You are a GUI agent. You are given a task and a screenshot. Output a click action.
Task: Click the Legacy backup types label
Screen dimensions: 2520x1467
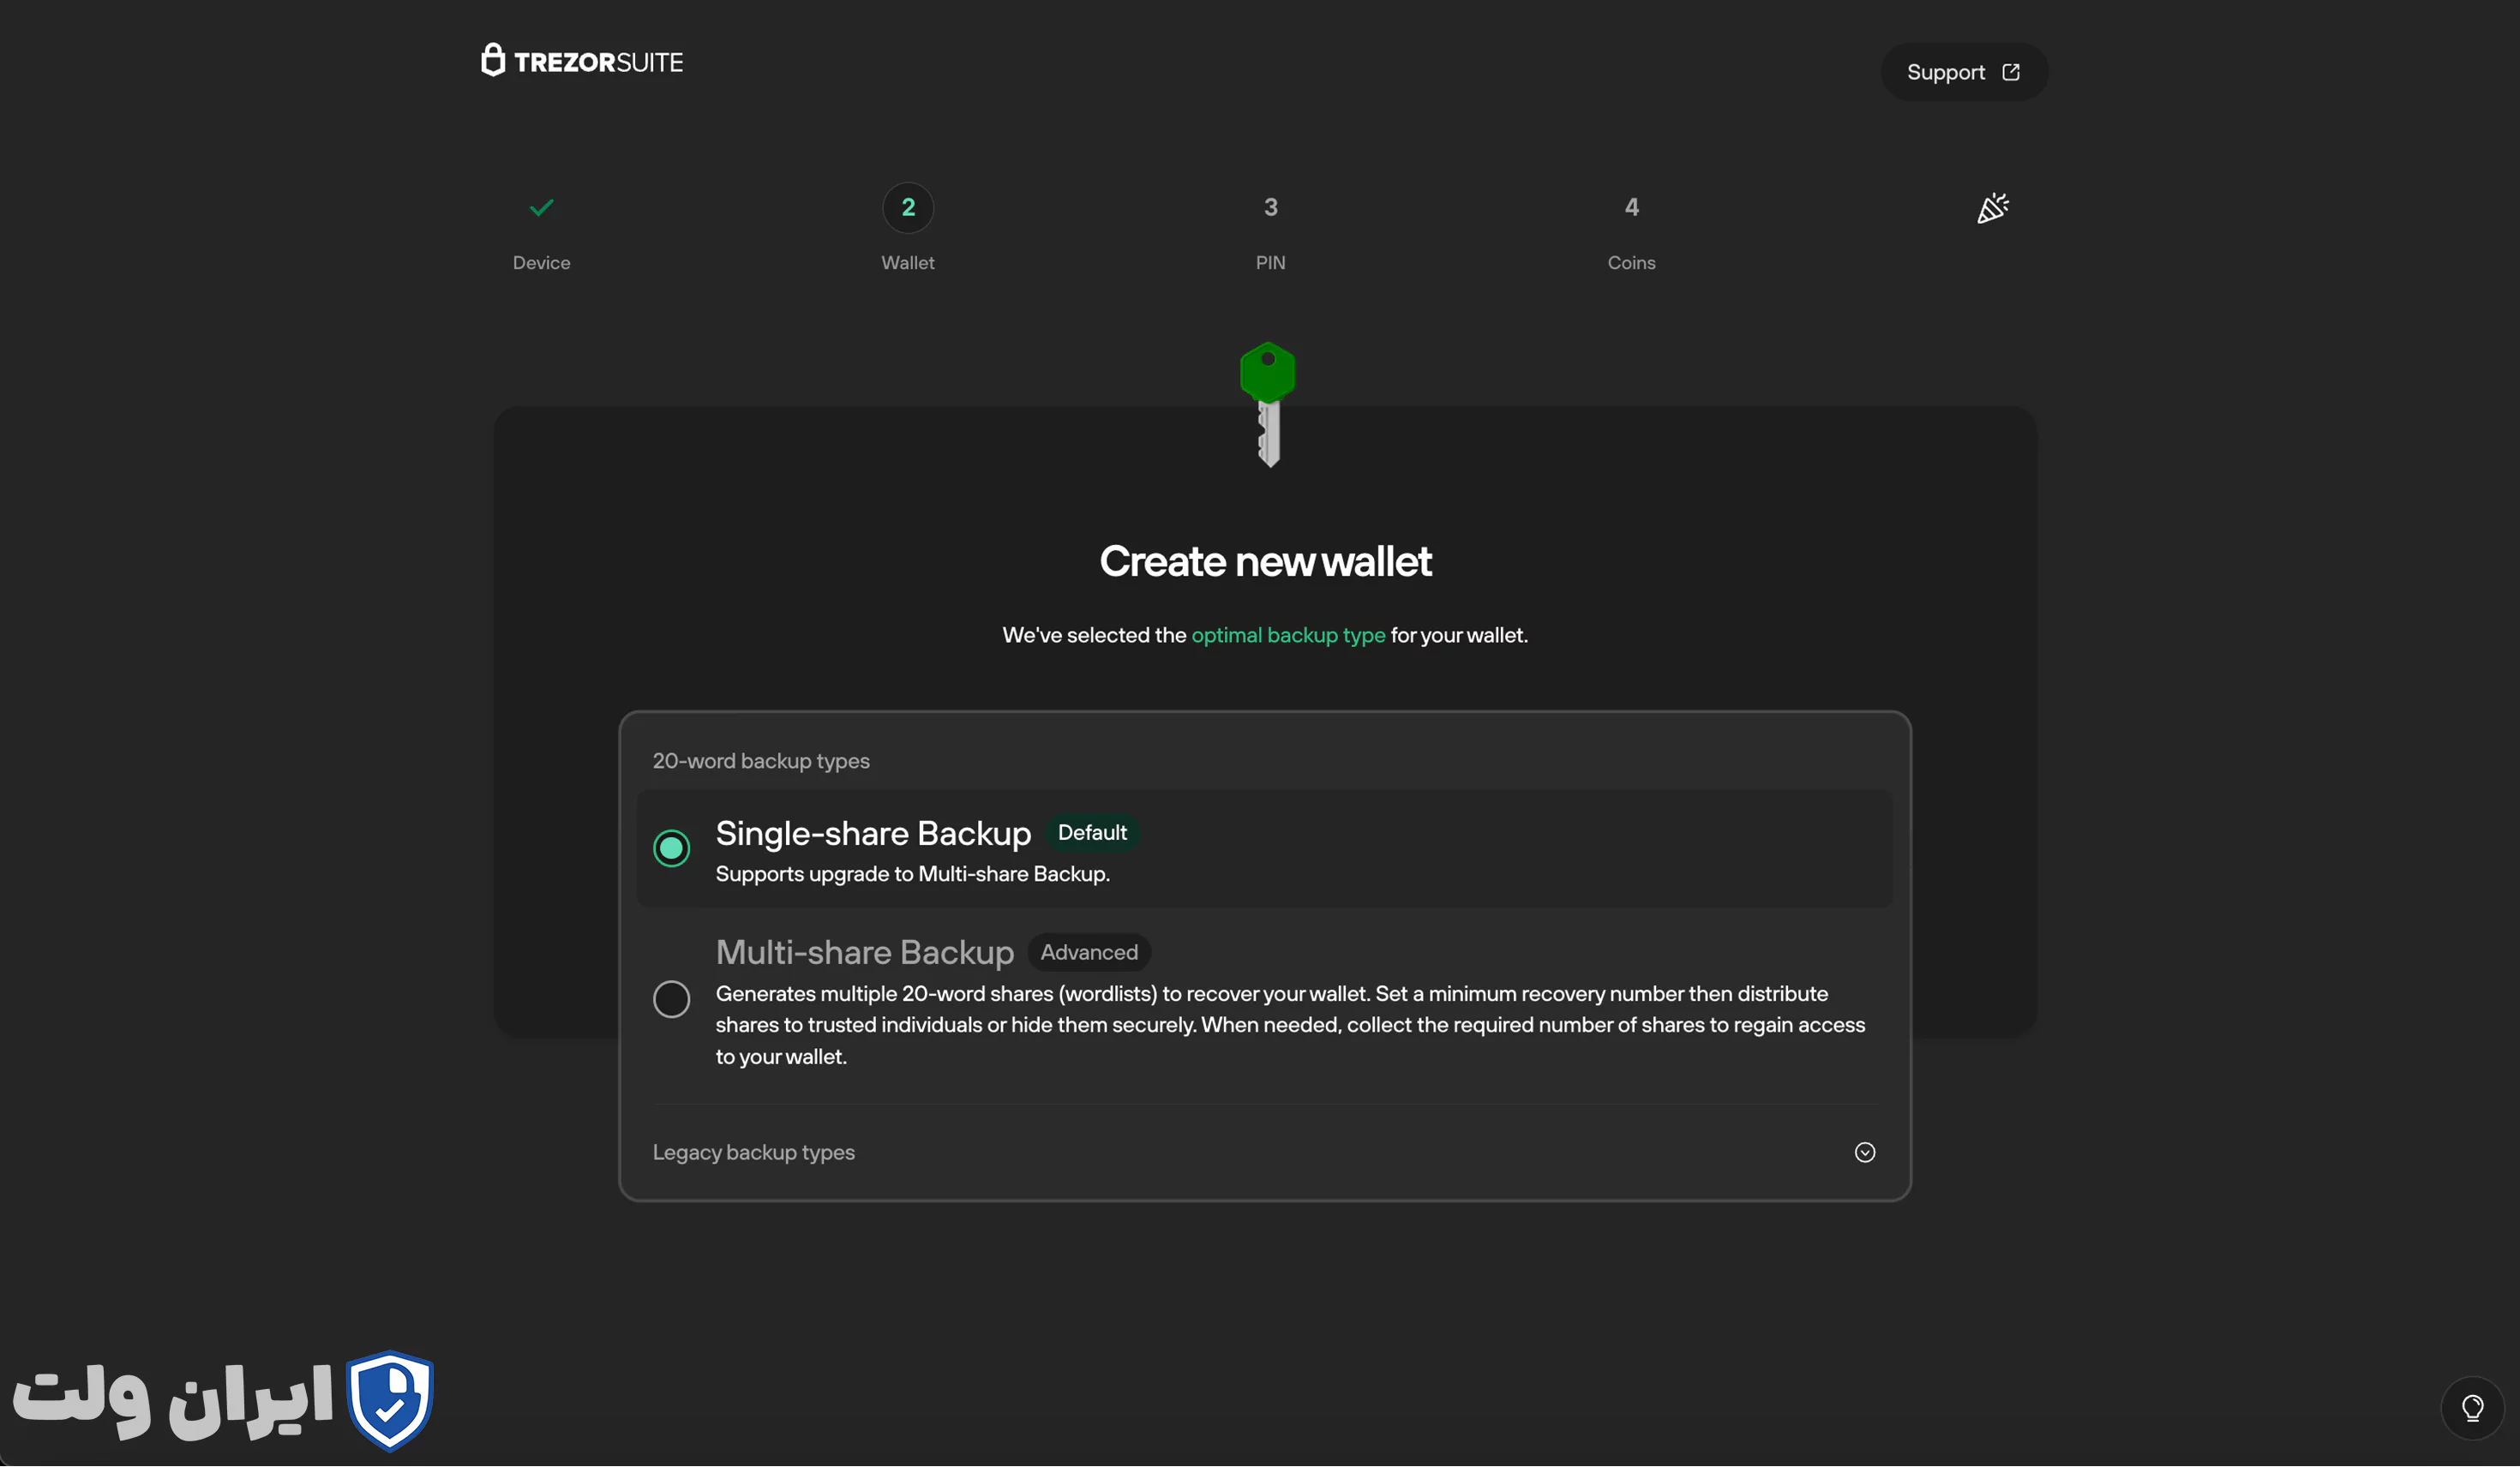(x=754, y=1152)
